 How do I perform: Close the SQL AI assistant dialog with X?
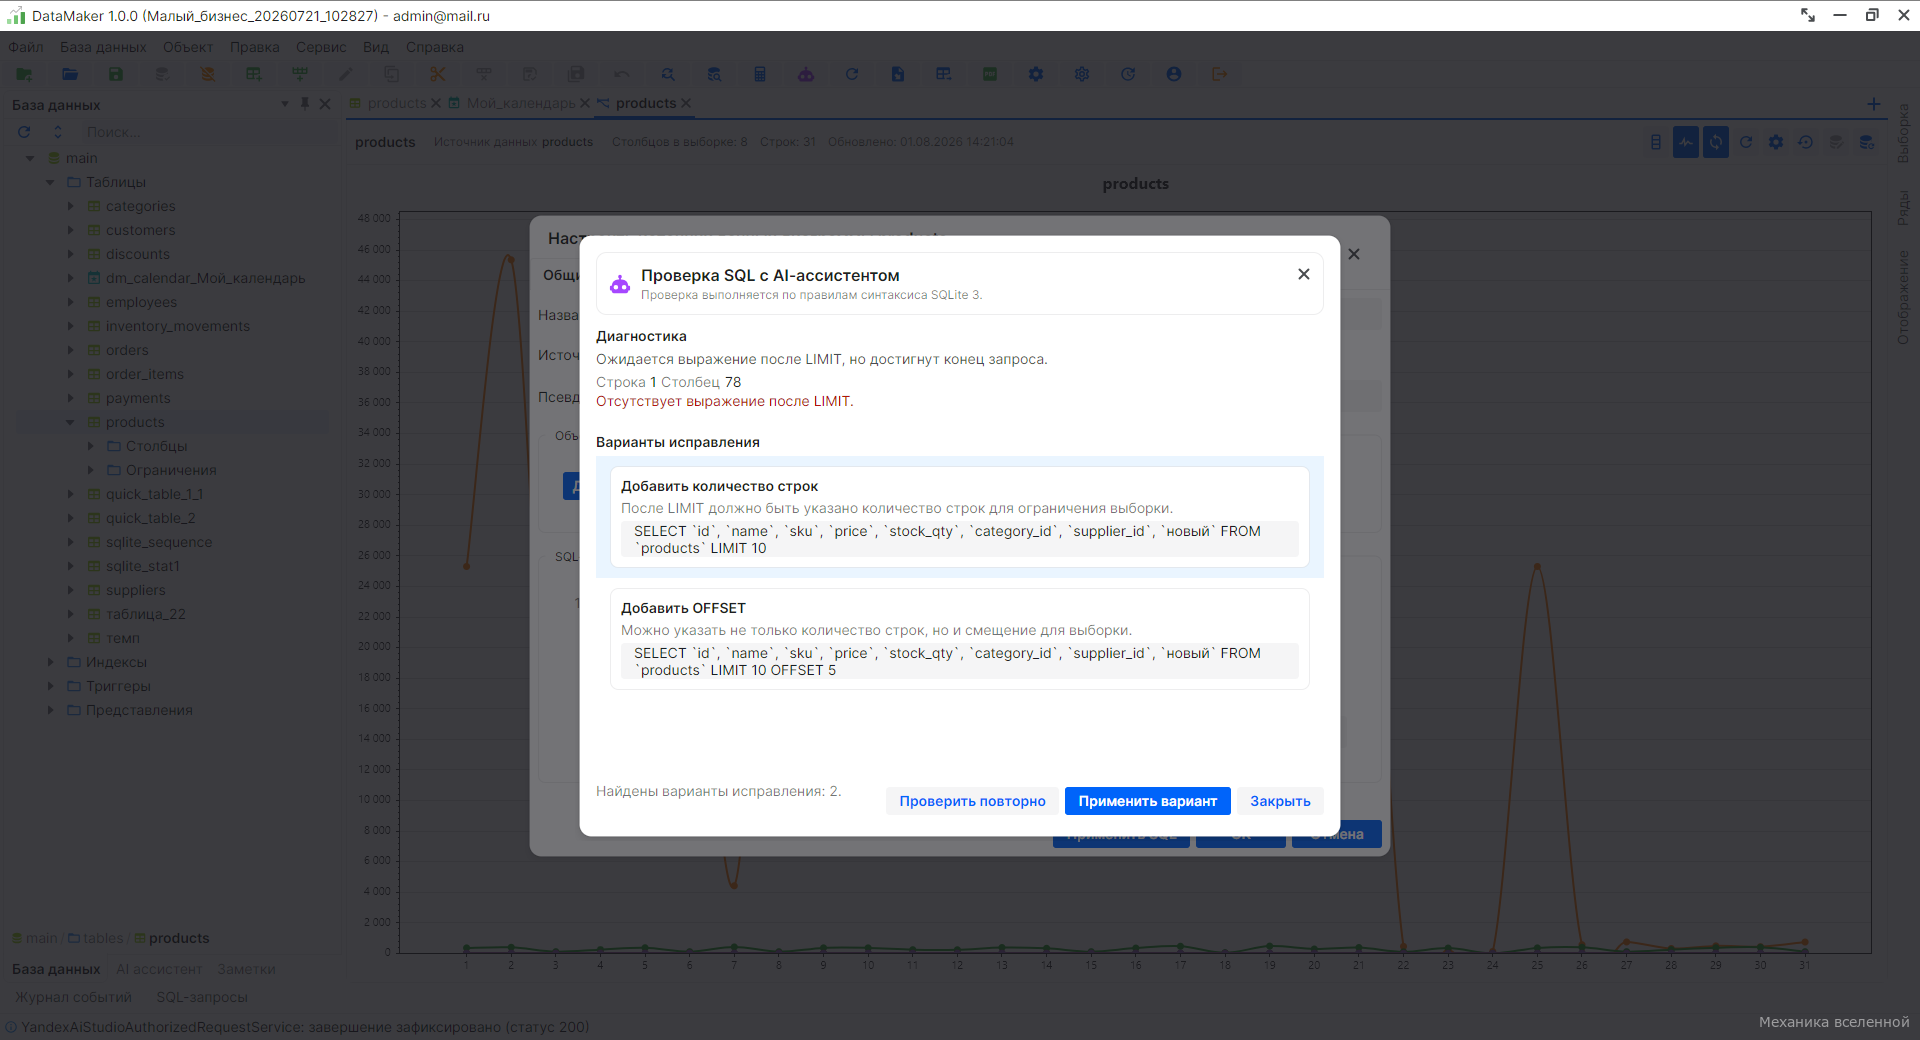click(1304, 274)
